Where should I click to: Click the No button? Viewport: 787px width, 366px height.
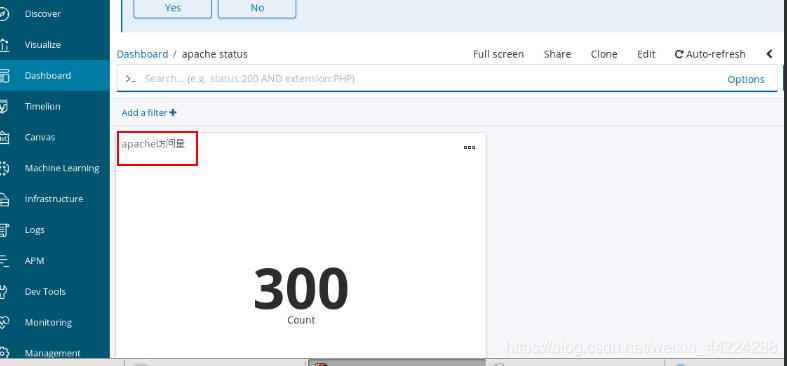tap(257, 8)
